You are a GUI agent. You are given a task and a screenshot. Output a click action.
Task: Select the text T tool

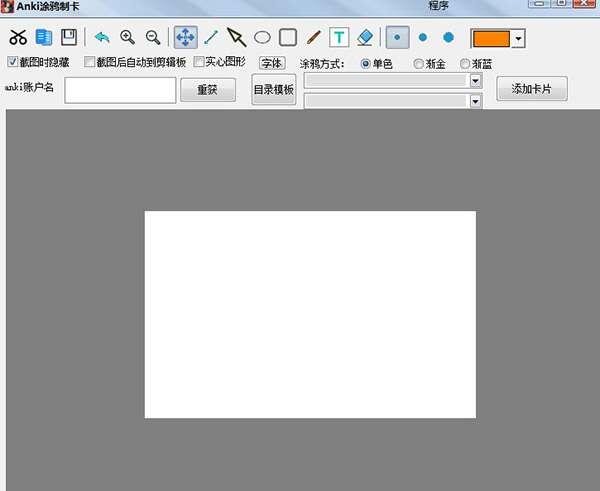pyautogui.click(x=339, y=38)
